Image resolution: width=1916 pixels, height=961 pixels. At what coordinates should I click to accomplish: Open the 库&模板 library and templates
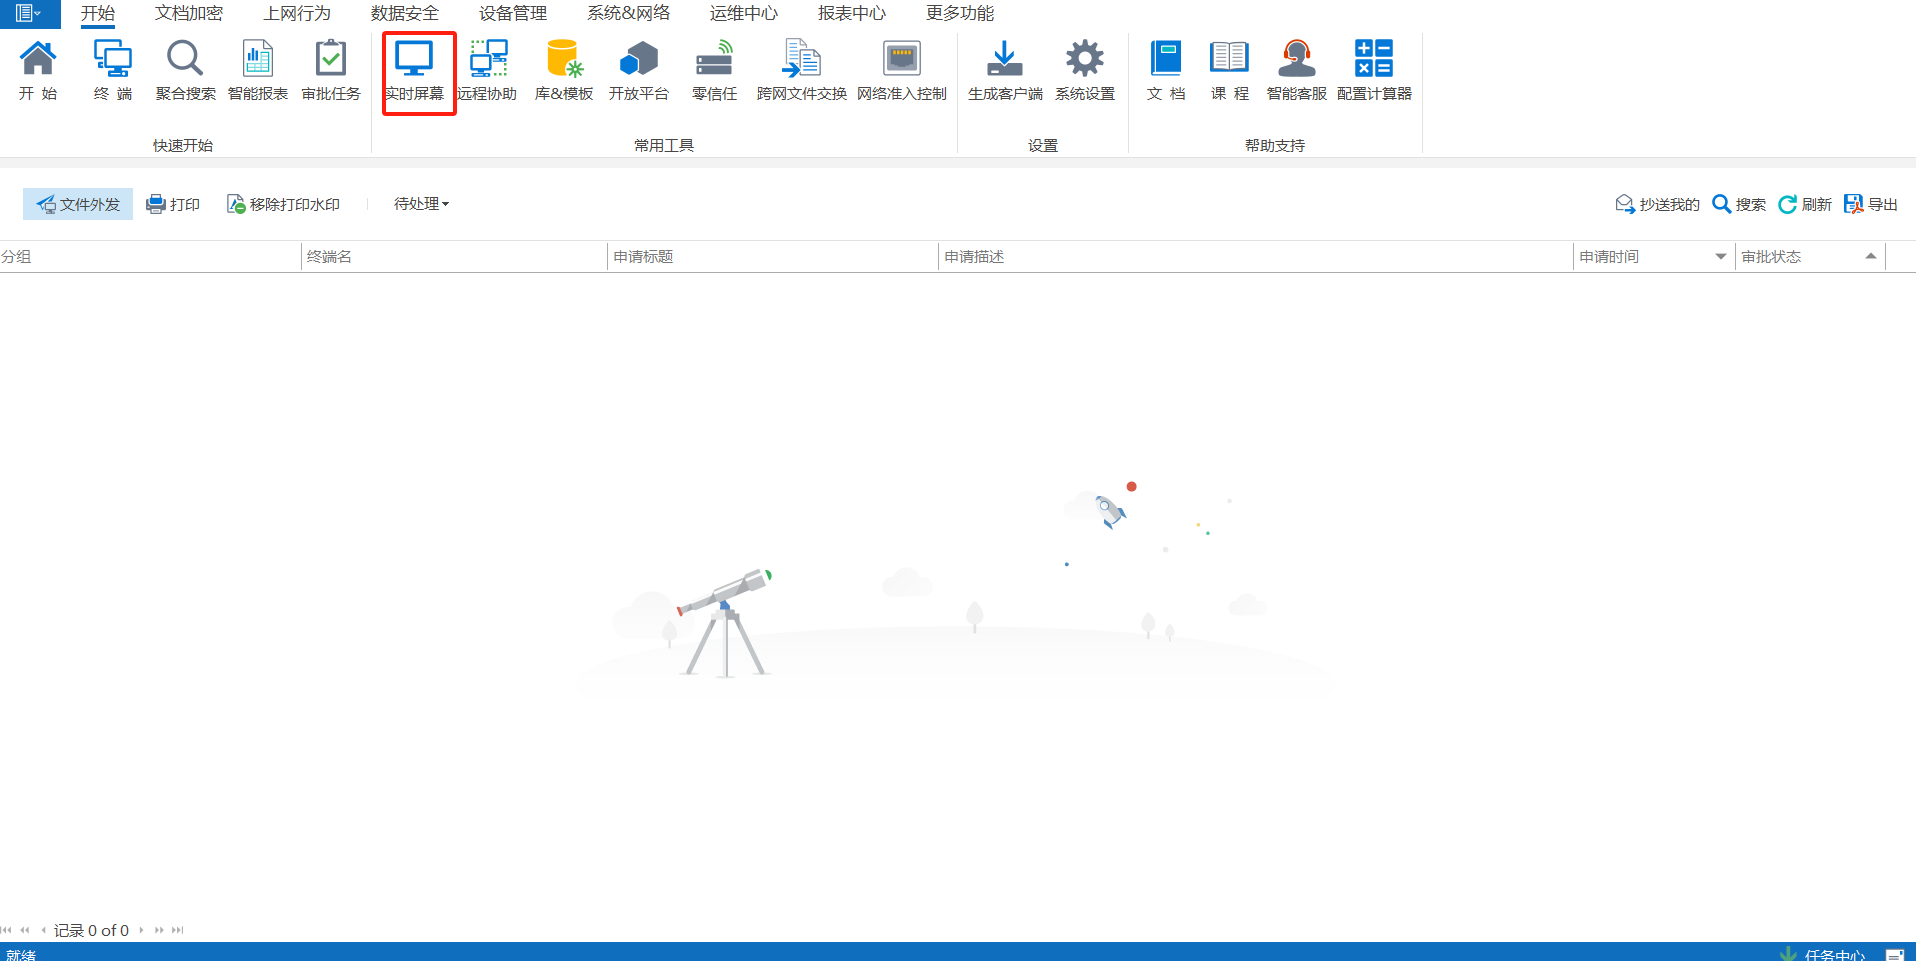click(564, 70)
